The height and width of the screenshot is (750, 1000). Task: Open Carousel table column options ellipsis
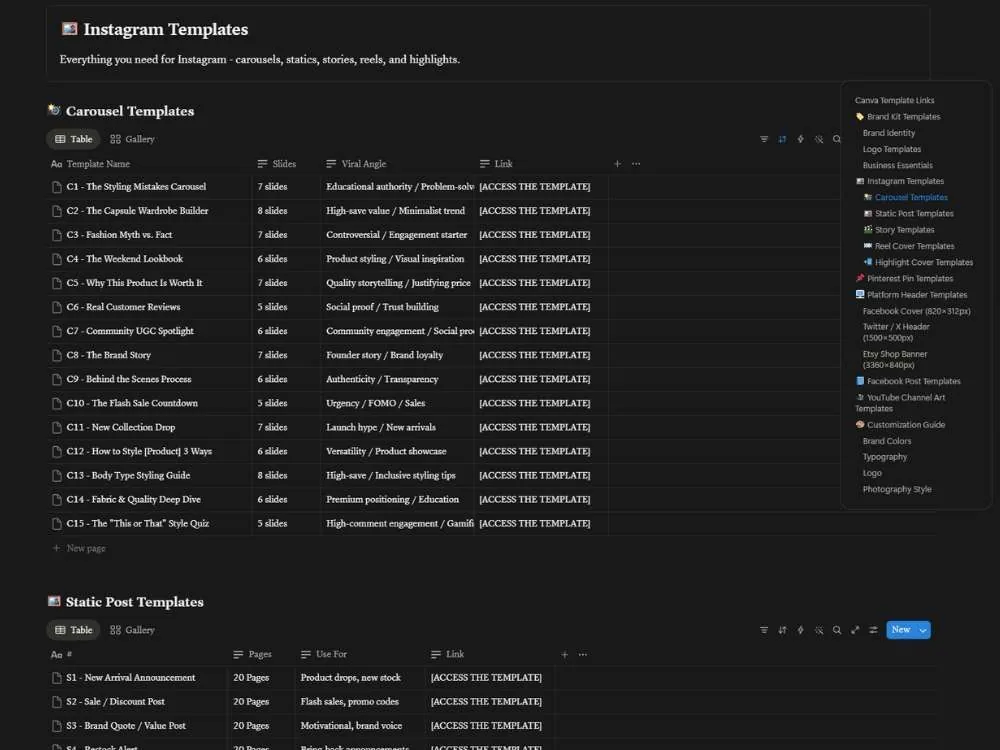coord(636,164)
